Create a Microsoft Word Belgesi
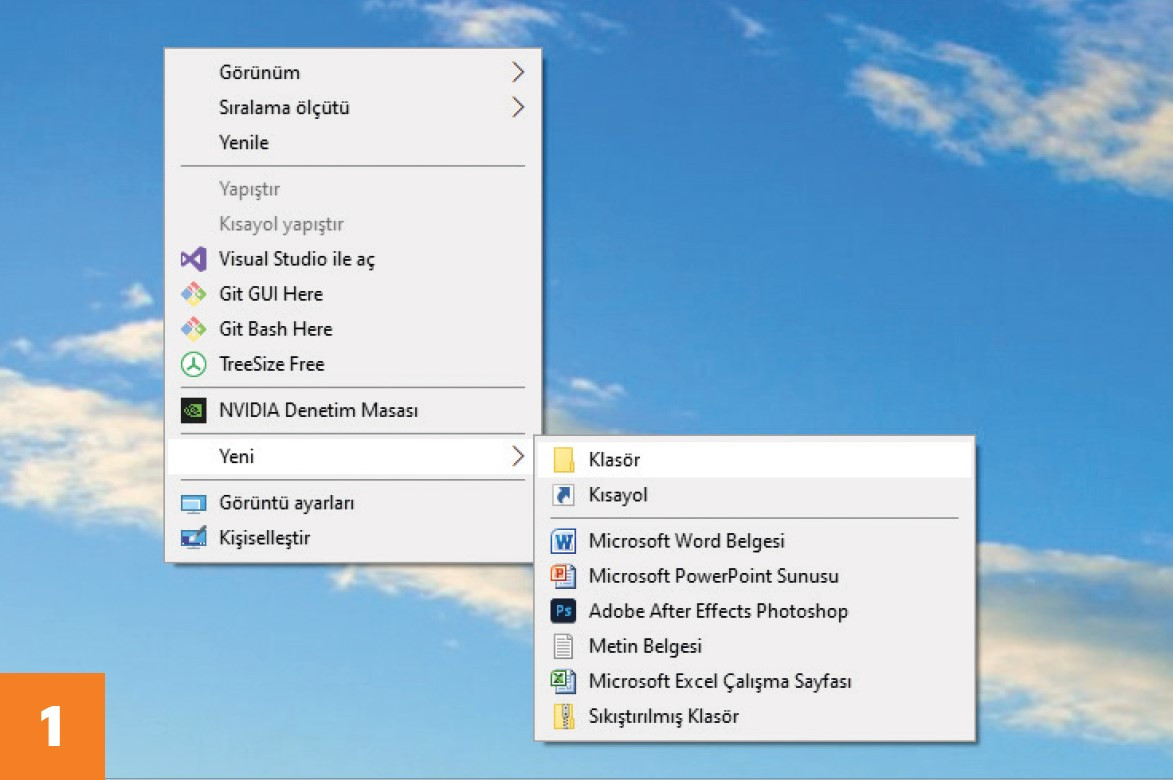1173x780 pixels. [x=755, y=541]
